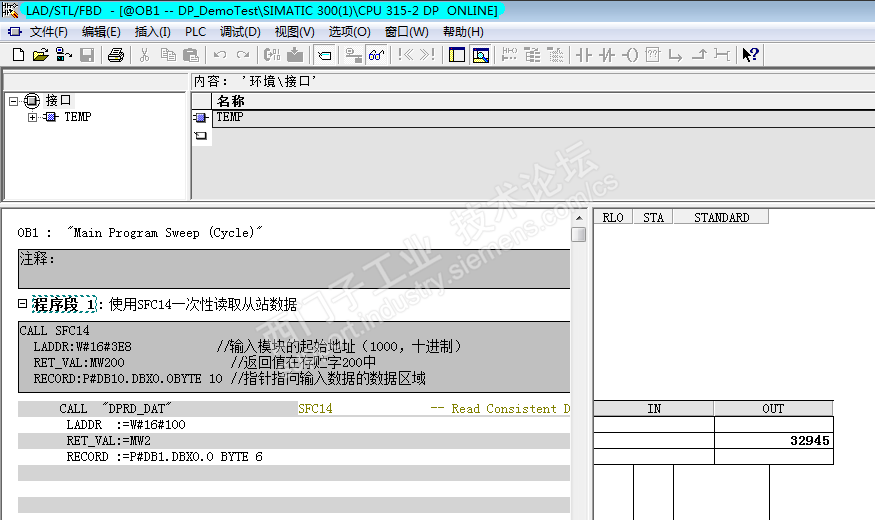Click the SFC14 comment text
The height and width of the screenshot is (520, 875).
coord(315,408)
